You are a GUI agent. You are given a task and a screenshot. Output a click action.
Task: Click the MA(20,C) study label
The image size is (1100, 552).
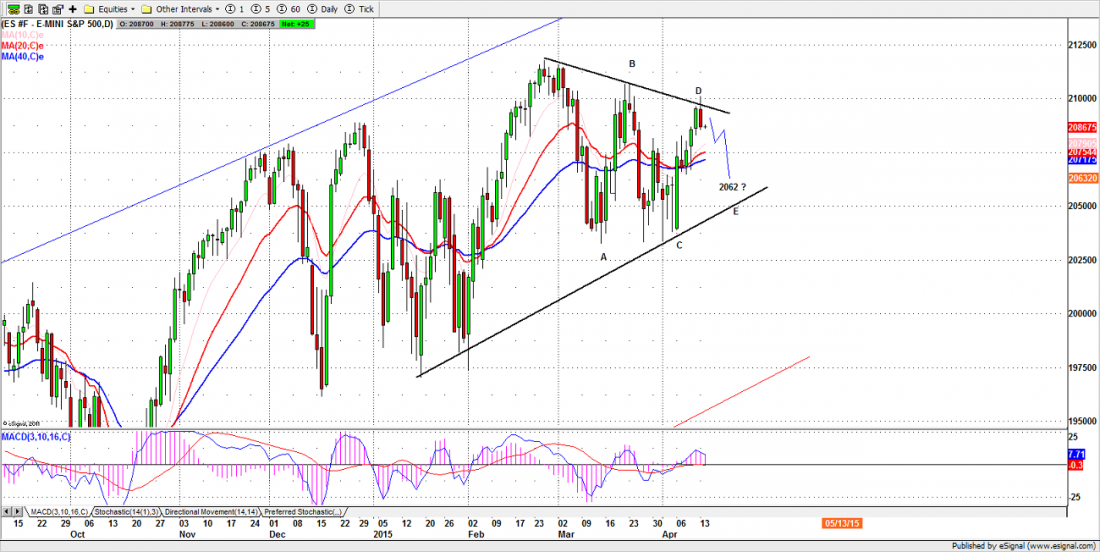click(x=27, y=45)
